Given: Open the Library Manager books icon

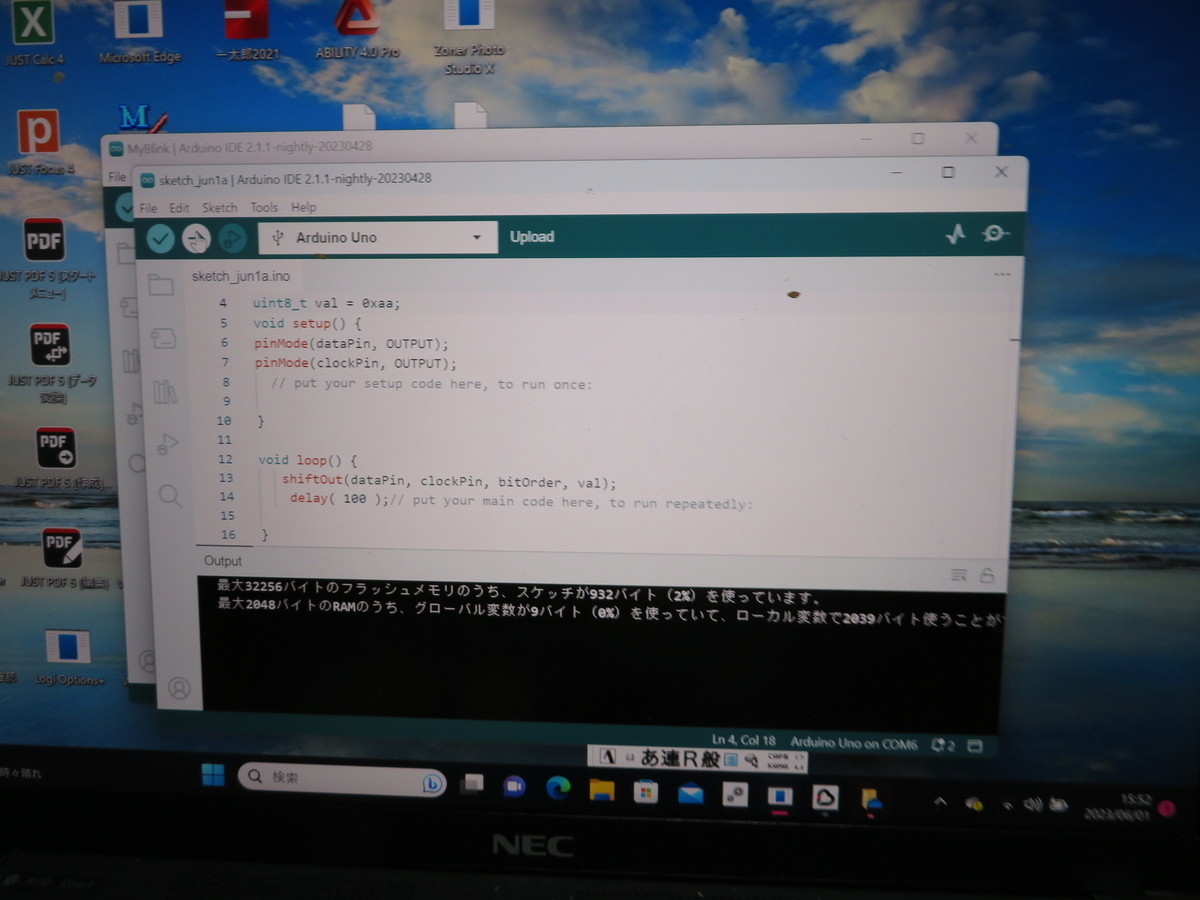Looking at the screenshot, I should tap(164, 392).
